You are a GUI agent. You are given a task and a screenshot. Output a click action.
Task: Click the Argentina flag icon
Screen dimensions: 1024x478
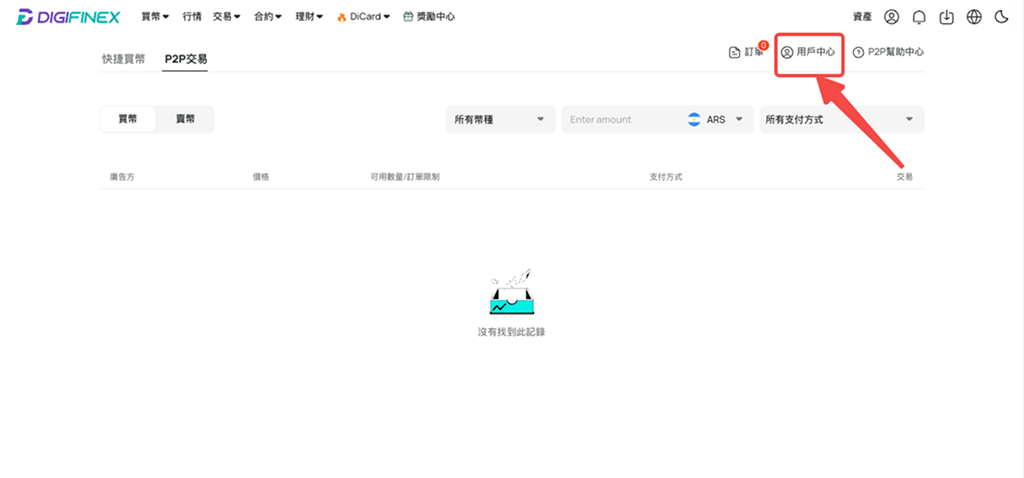(x=694, y=120)
